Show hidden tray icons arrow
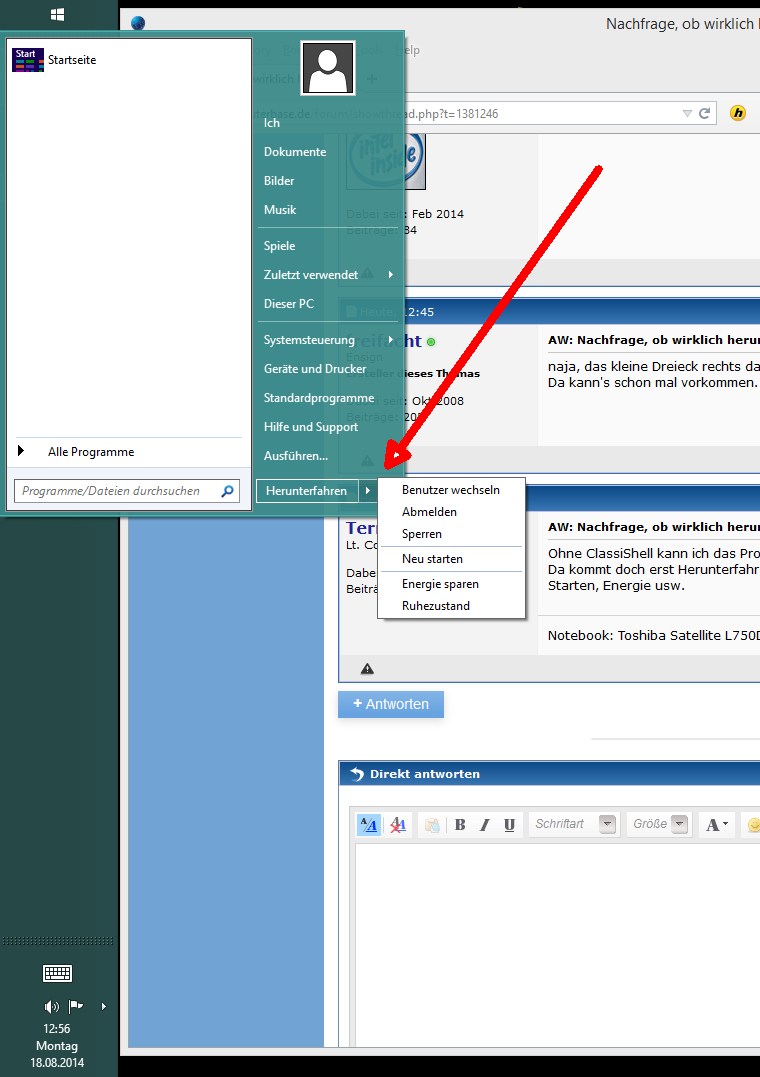This screenshot has width=760, height=1077. (104, 1006)
